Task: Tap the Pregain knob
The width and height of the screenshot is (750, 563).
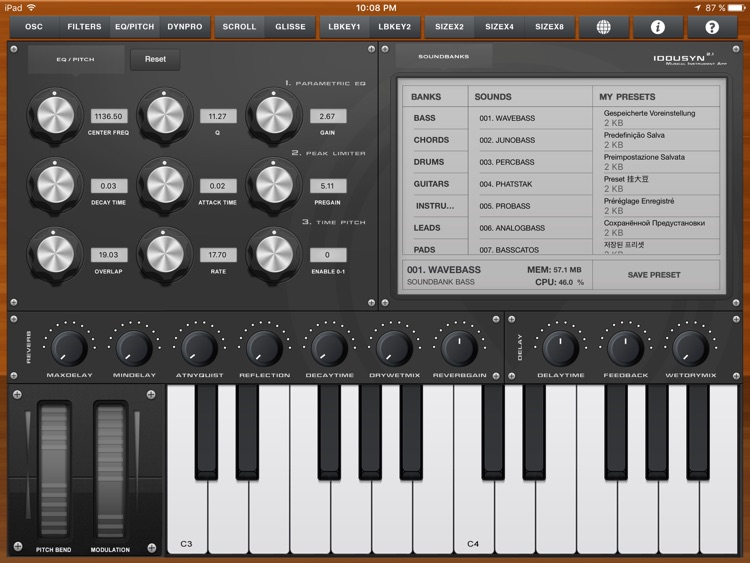Action: 274,185
